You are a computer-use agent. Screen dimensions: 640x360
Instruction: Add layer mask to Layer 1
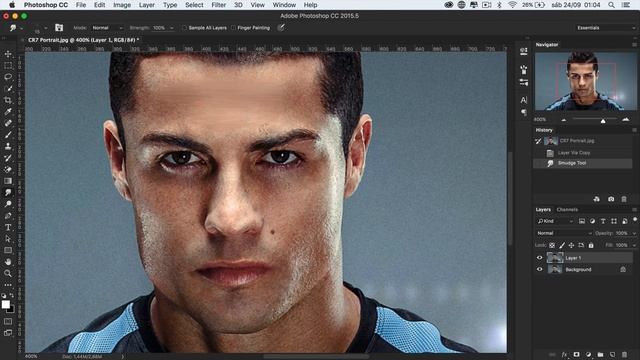tap(576, 354)
